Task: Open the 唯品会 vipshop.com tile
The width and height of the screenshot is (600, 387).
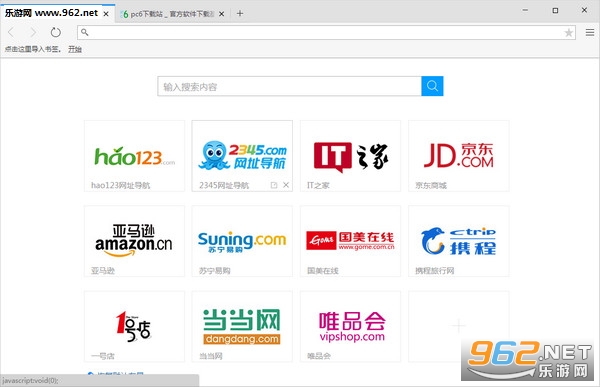Action: tap(351, 327)
